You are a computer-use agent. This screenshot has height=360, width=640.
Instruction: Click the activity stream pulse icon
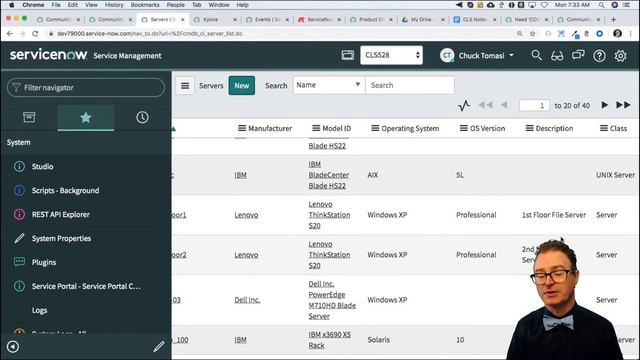(464, 106)
